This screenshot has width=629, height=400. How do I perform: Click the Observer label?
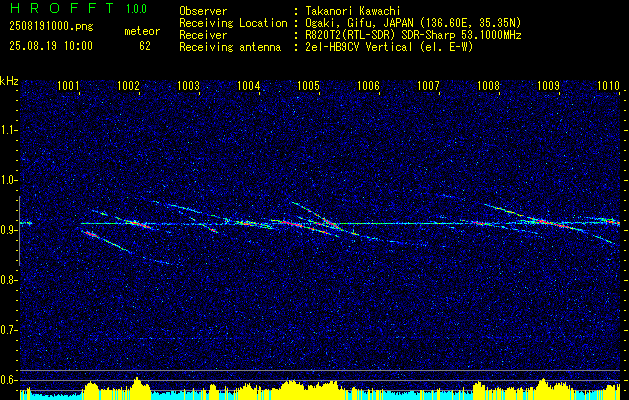coord(203,11)
